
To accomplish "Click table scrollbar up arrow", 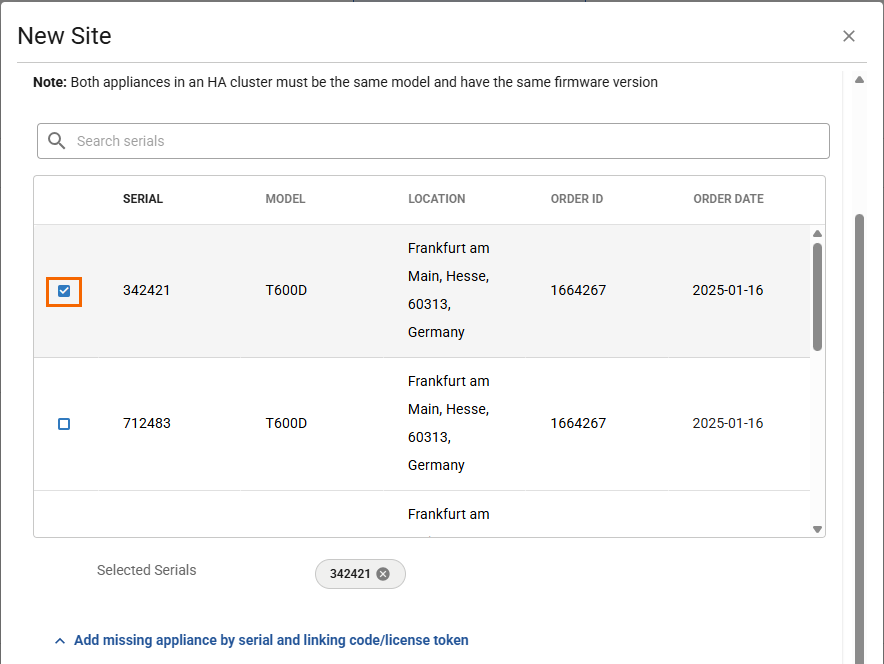I will pyautogui.click(x=817, y=233).
